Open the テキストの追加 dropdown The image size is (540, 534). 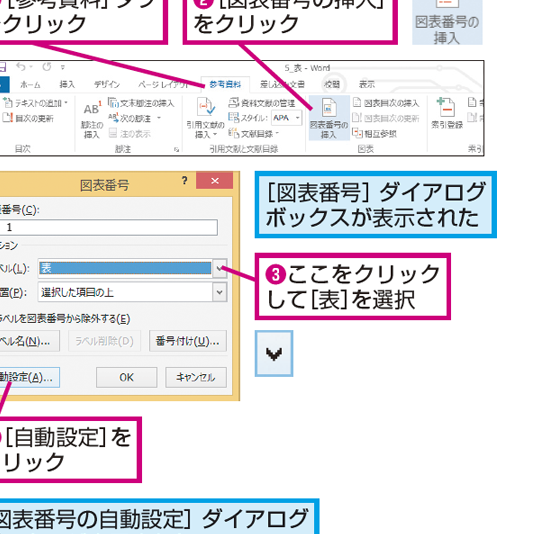[35, 103]
